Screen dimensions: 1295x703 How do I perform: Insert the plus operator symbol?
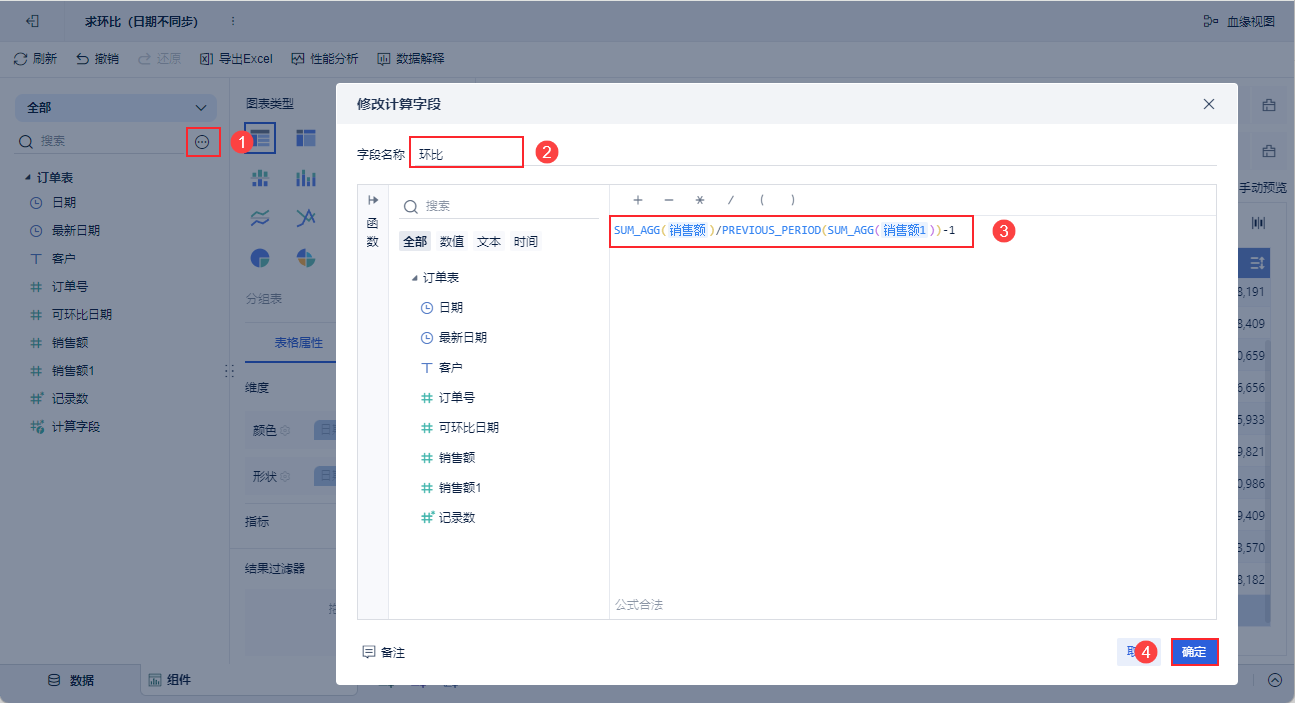pos(638,200)
